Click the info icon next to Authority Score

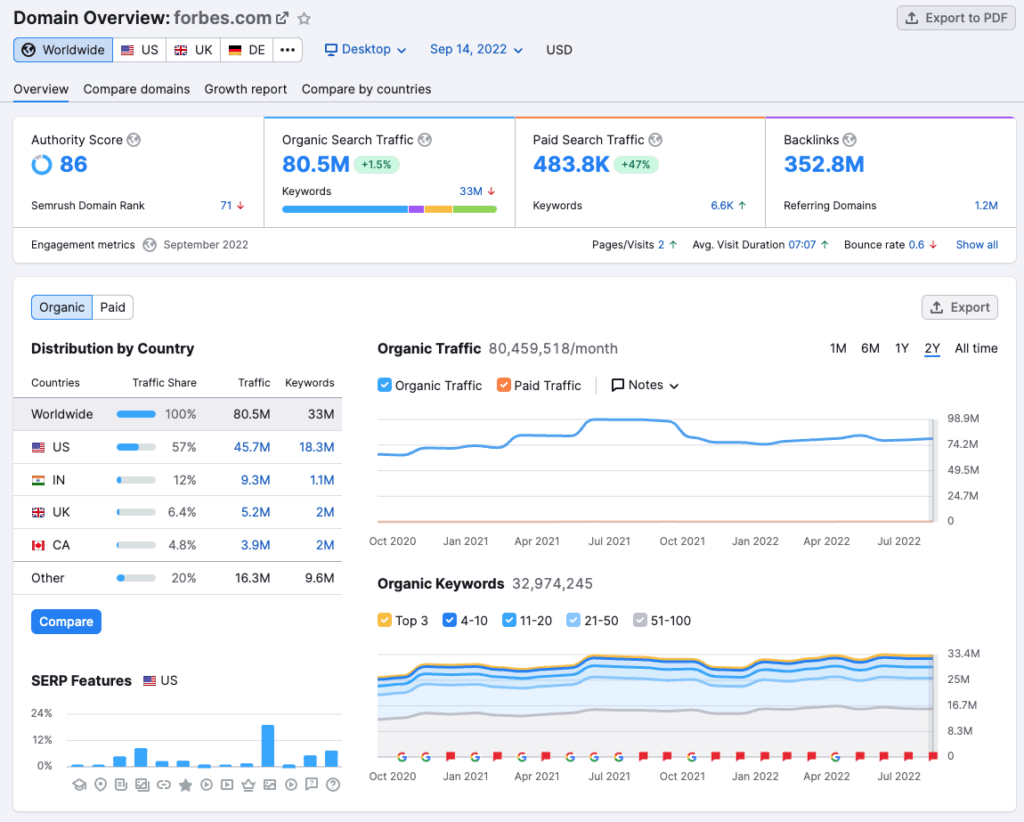(131, 140)
